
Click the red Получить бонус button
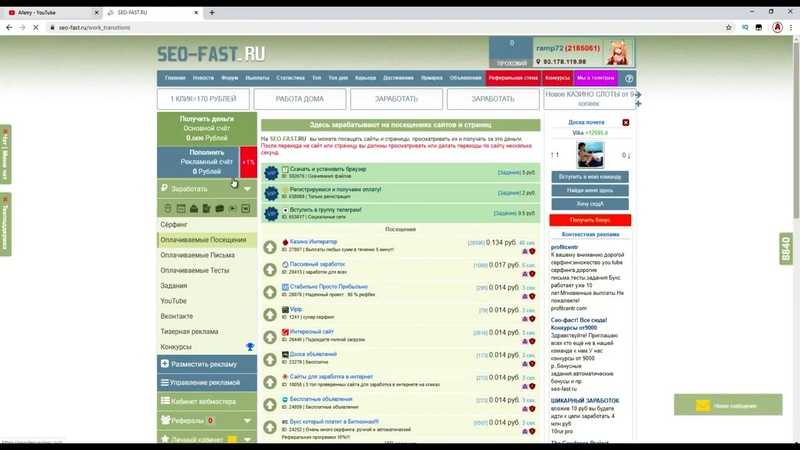click(590, 220)
